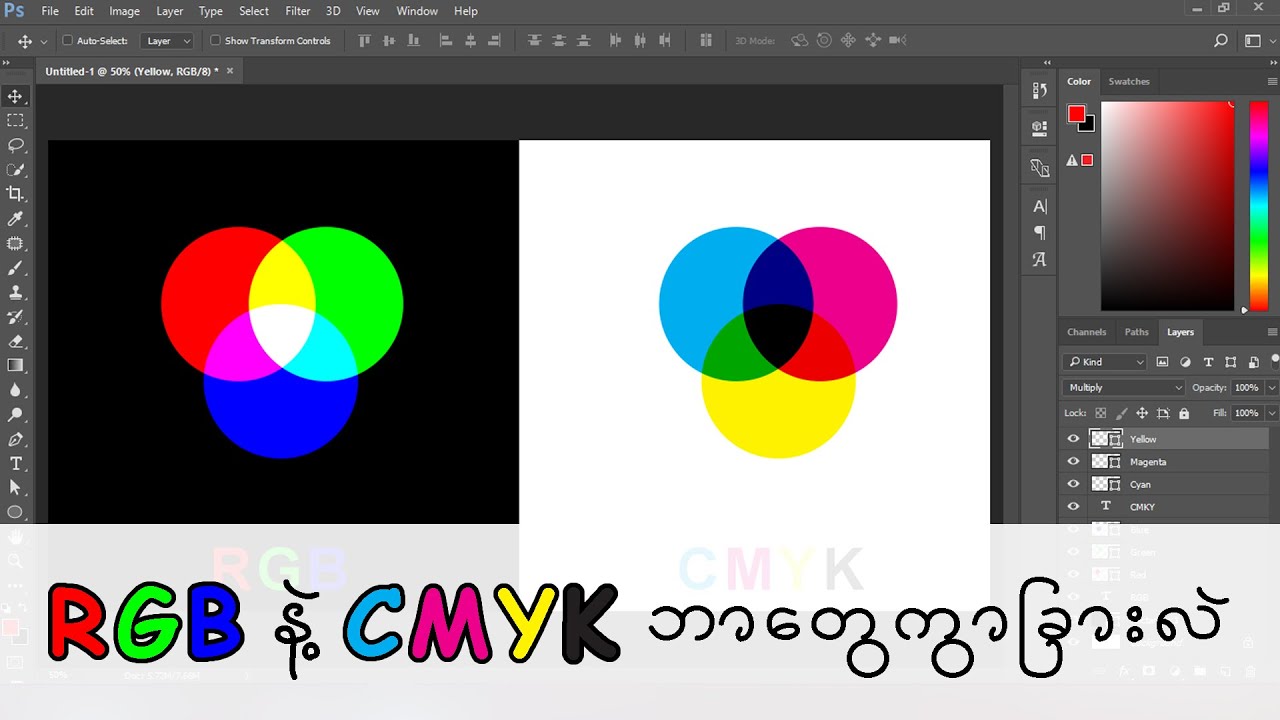Switch to the Swatches tab
Screen dimensions: 1280x720
pos(1129,81)
